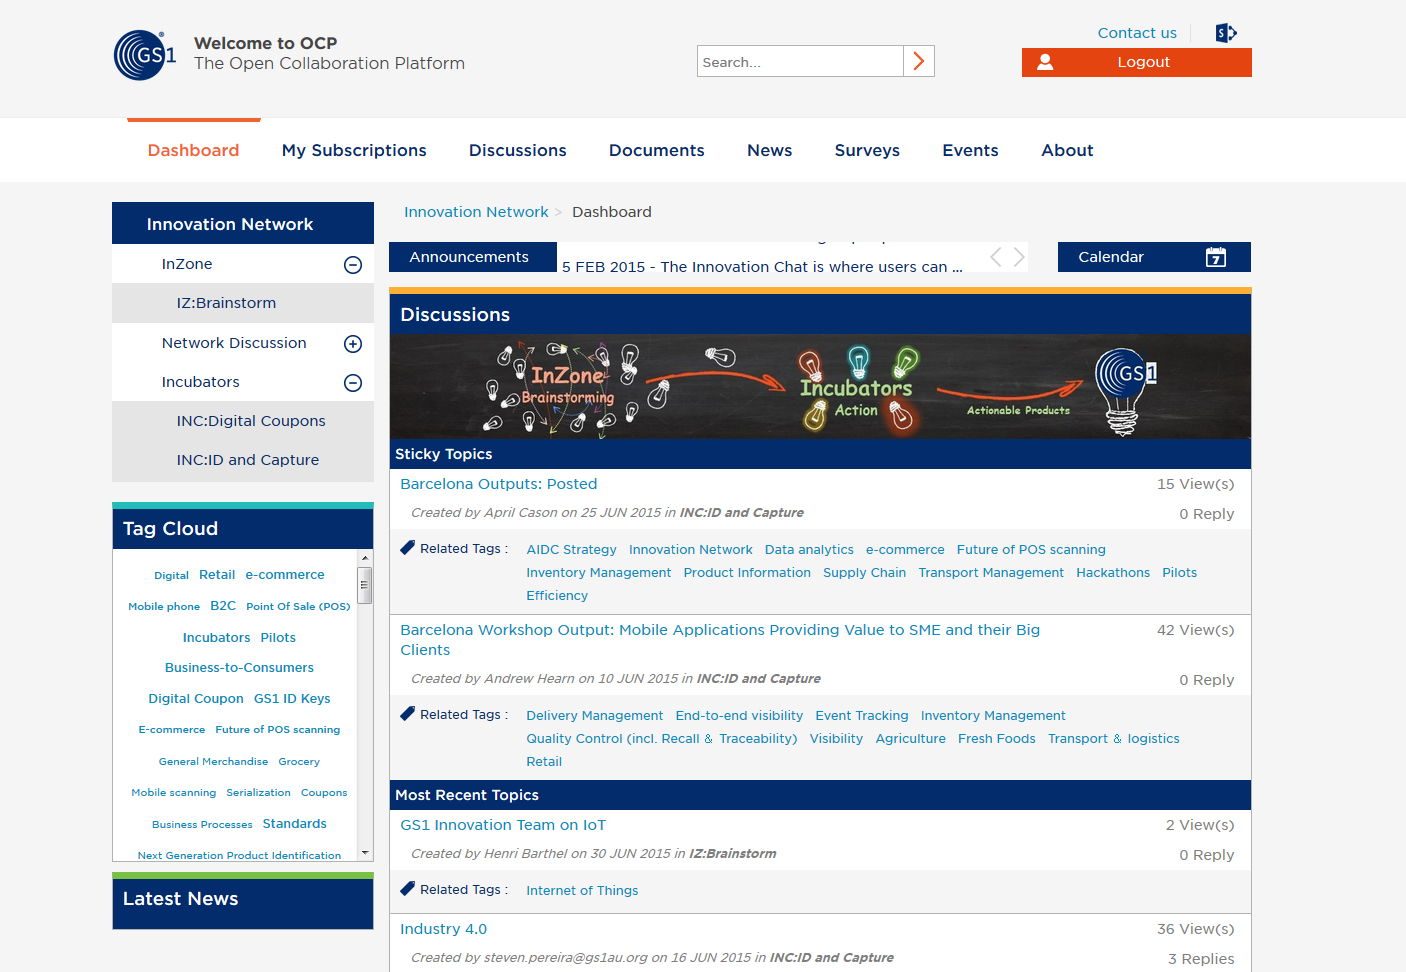Click the Data analytics tag
The height and width of the screenshot is (972, 1406).
click(809, 550)
